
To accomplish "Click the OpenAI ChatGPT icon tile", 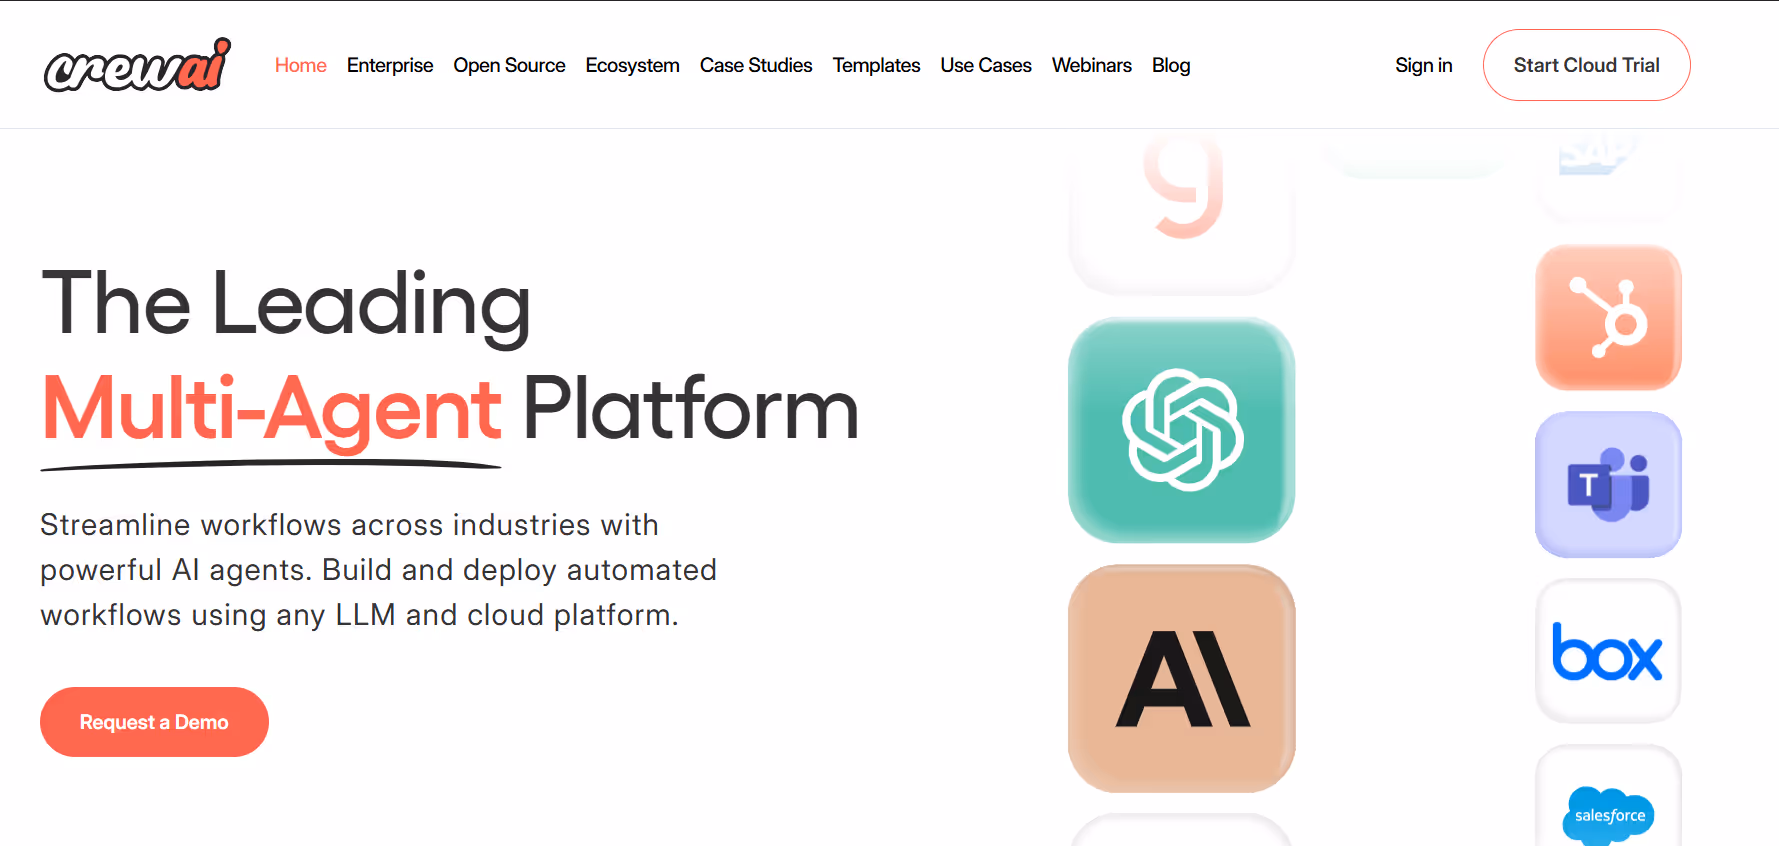I will 1182,430.
